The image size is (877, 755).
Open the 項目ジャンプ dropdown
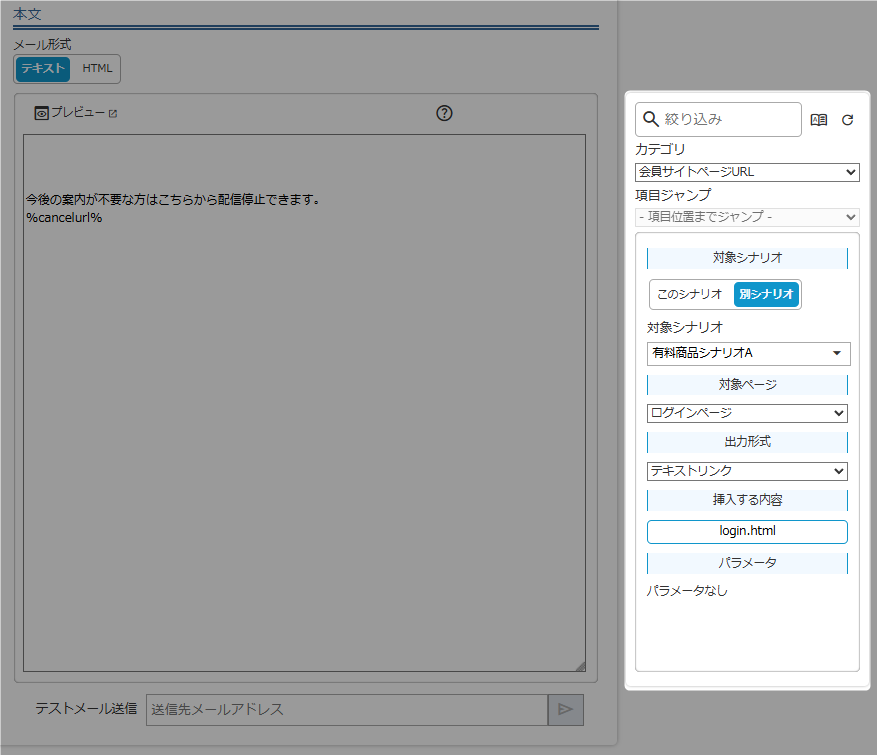[x=748, y=216]
